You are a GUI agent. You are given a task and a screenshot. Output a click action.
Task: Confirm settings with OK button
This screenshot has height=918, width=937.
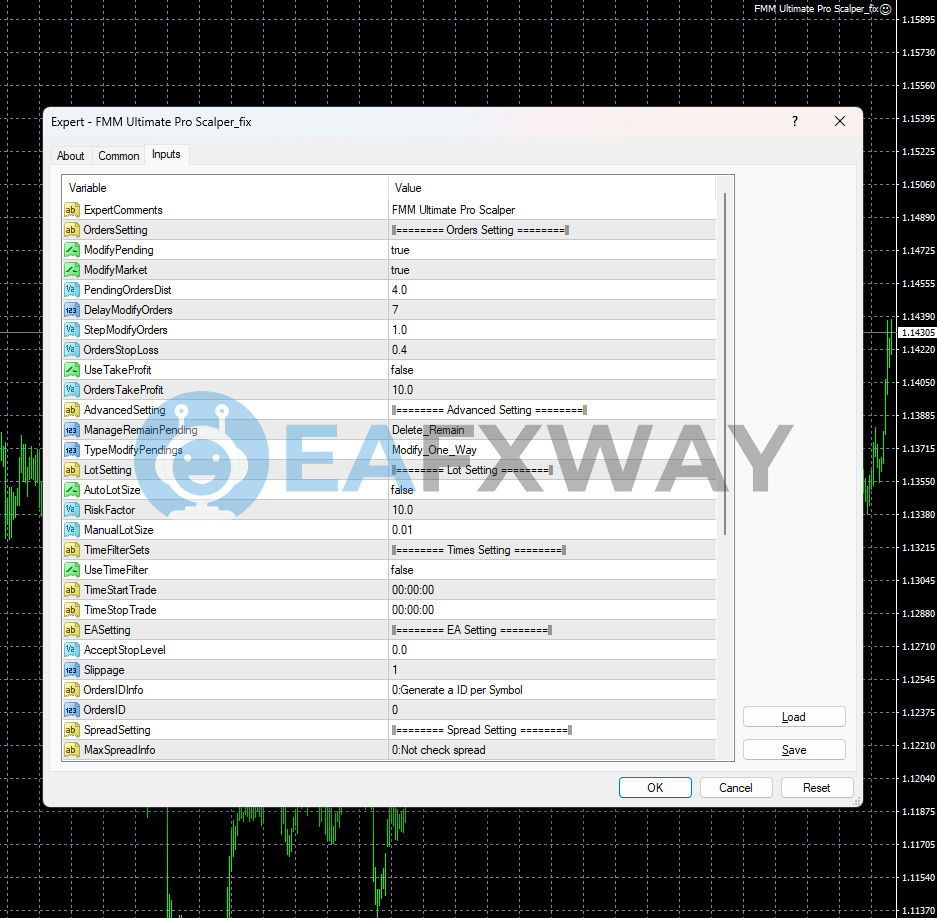point(655,788)
